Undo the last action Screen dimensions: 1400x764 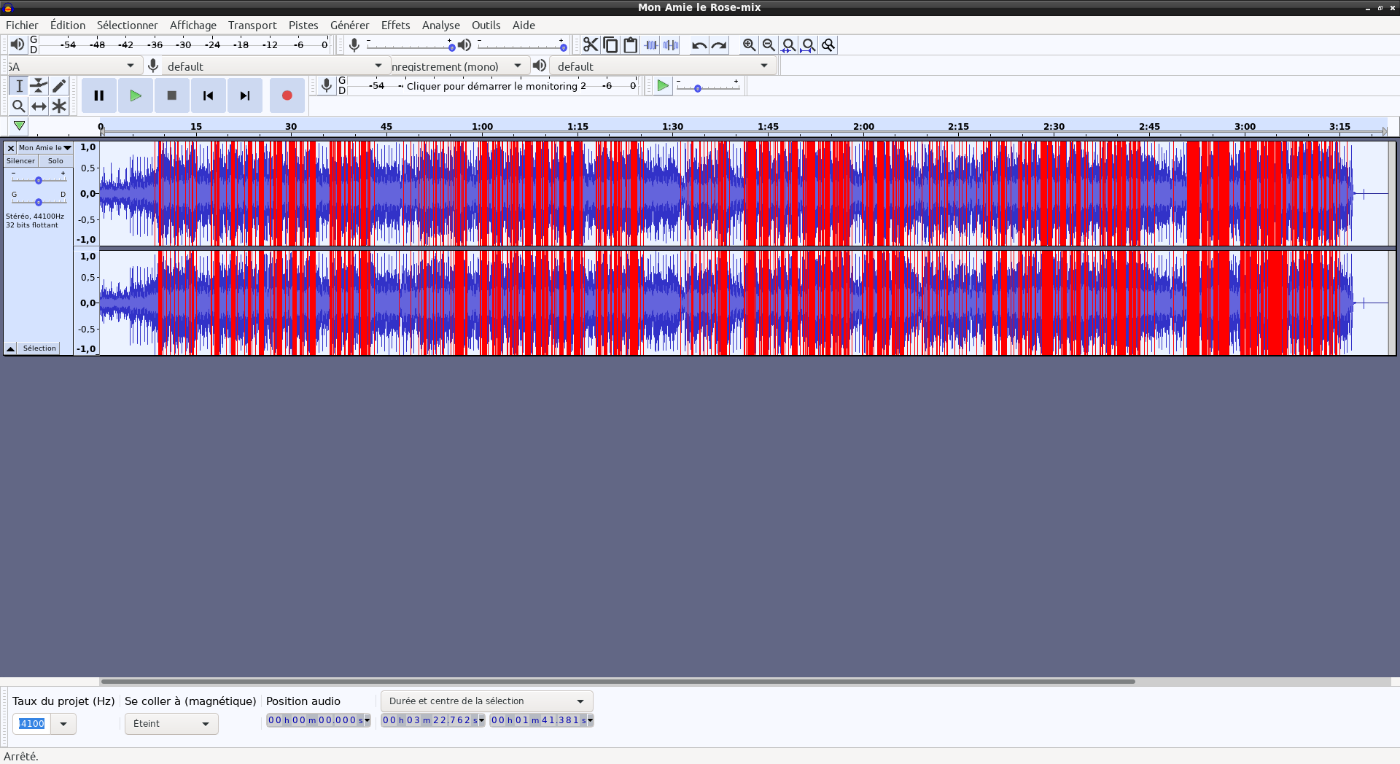699,45
